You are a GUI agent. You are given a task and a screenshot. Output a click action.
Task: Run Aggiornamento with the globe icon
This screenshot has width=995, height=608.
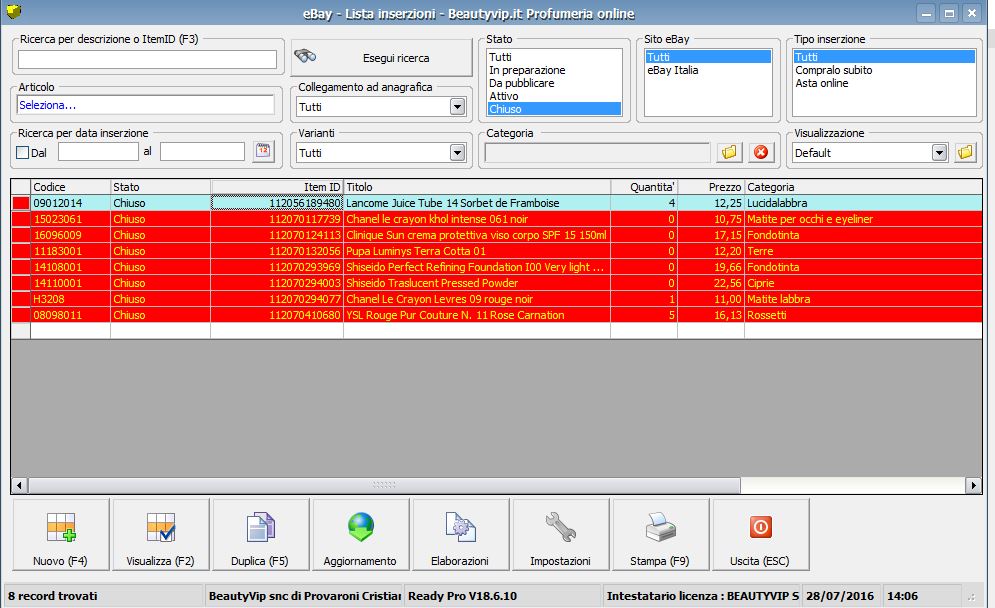(x=360, y=536)
